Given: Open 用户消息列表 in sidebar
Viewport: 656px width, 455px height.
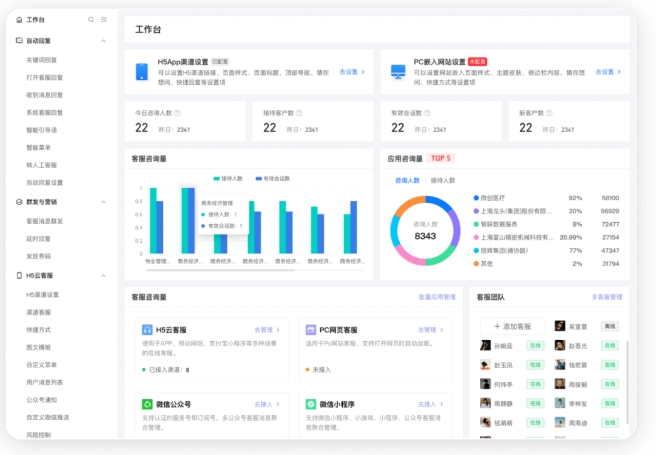Looking at the screenshot, I should click(x=44, y=382).
